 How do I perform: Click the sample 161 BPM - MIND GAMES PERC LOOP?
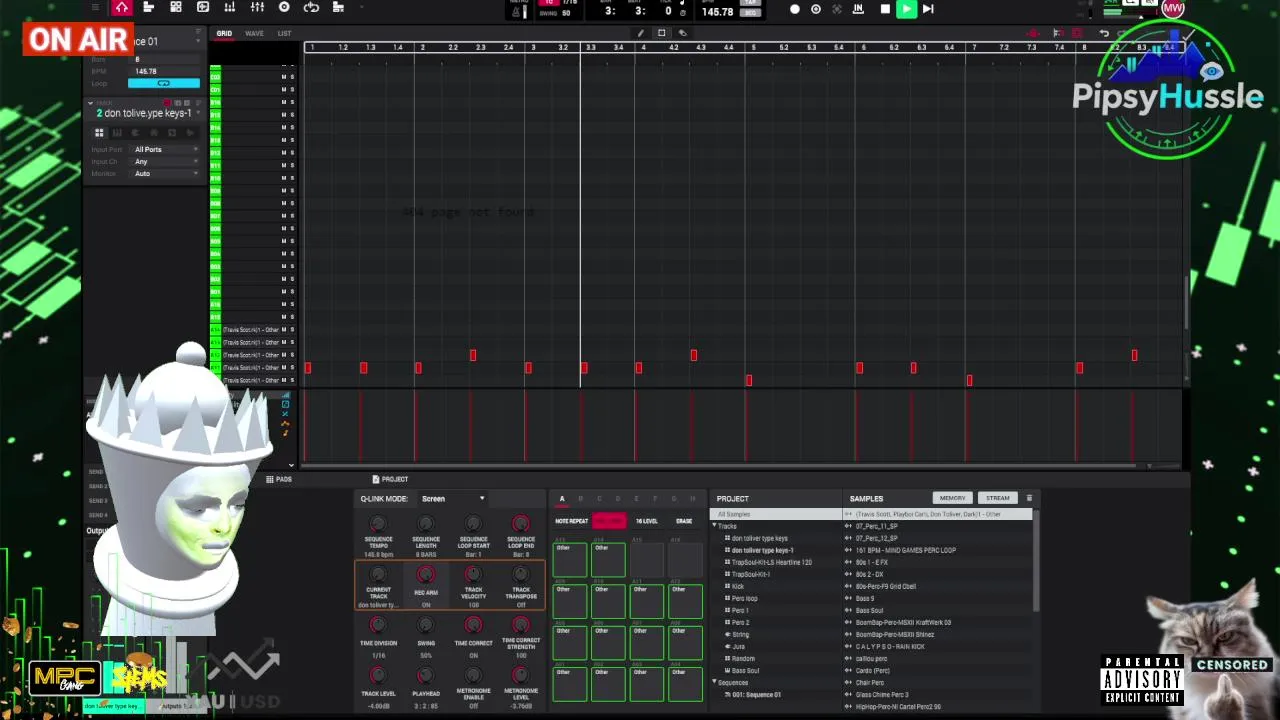pos(905,550)
